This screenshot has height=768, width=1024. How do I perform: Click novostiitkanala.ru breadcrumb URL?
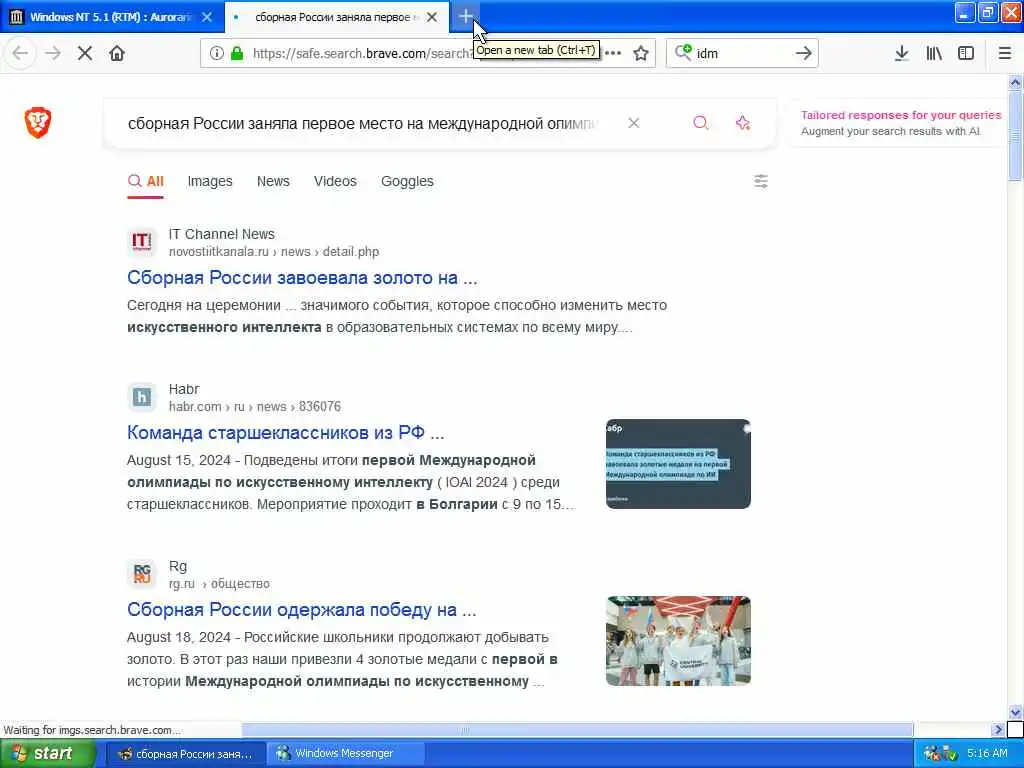tap(274, 251)
